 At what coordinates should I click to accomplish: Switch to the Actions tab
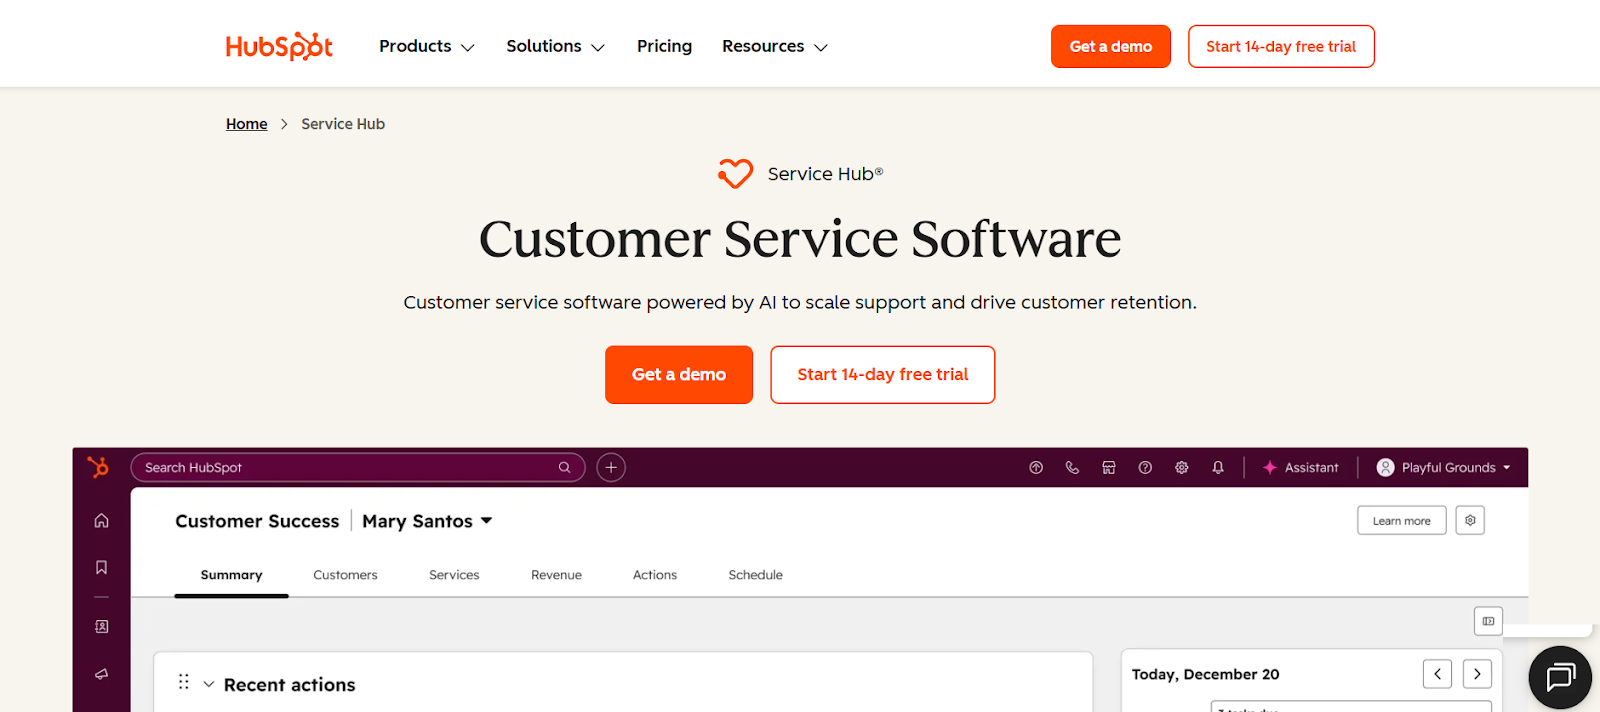pos(655,575)
